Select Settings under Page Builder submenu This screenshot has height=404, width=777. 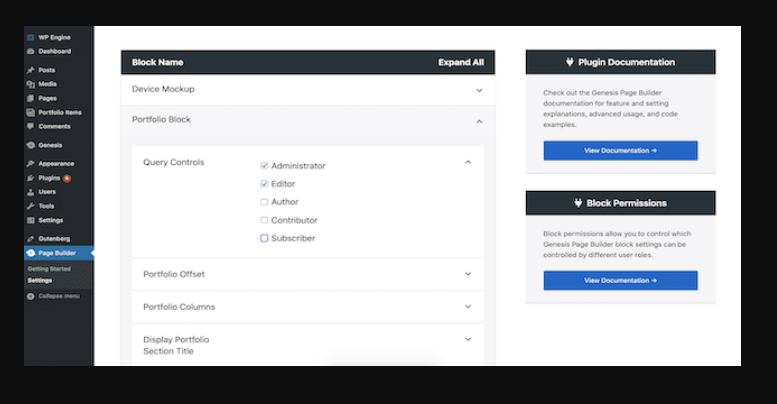pos(40,281)
